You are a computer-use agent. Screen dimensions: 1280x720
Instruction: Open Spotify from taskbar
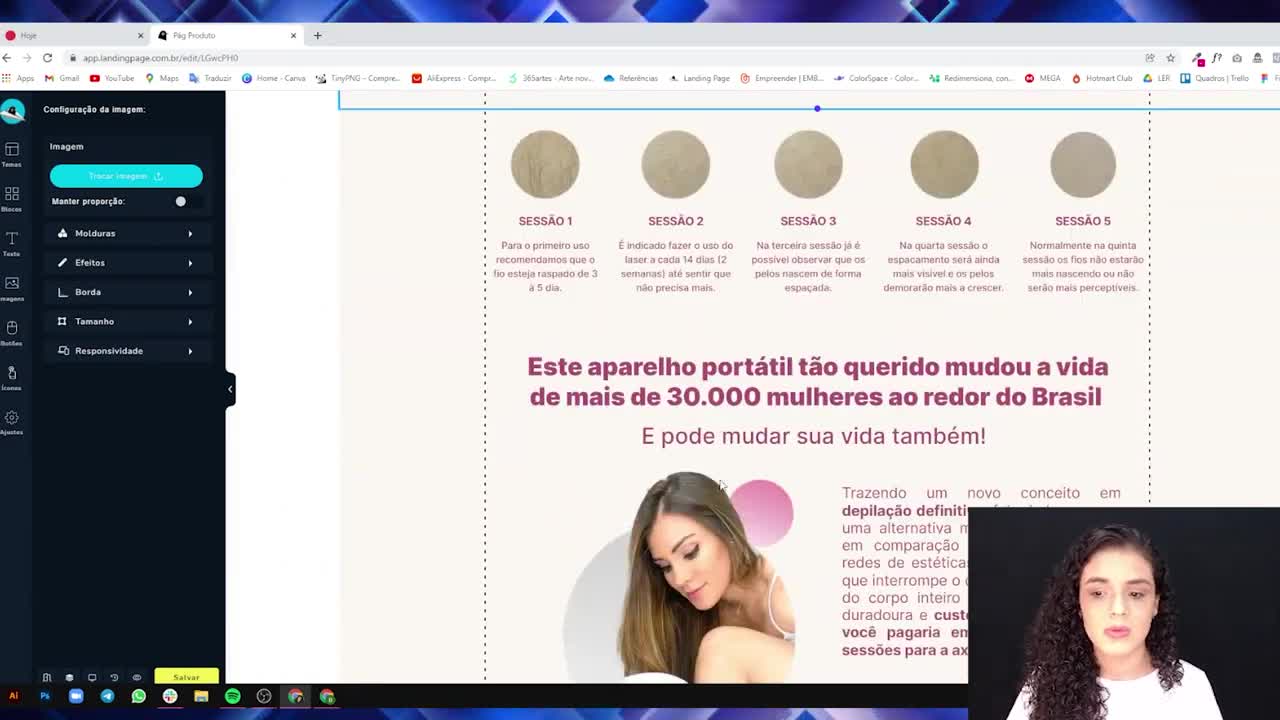click(x=232, y=696)
